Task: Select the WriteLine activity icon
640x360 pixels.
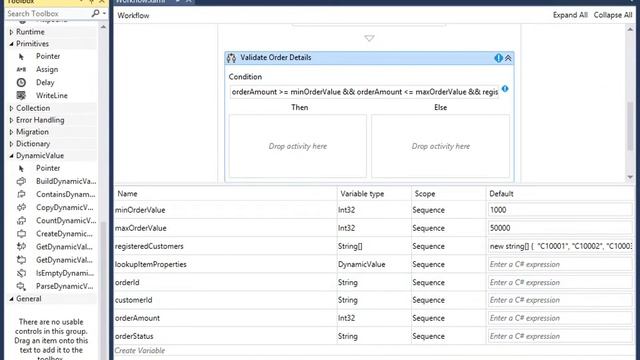Action: (x=21, y=96)
